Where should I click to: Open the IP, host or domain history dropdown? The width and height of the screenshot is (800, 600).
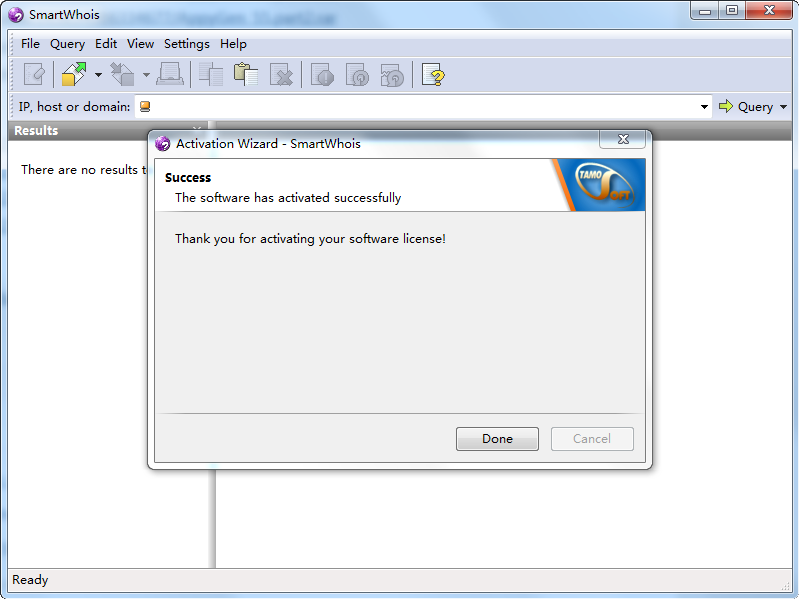(704, 107)
